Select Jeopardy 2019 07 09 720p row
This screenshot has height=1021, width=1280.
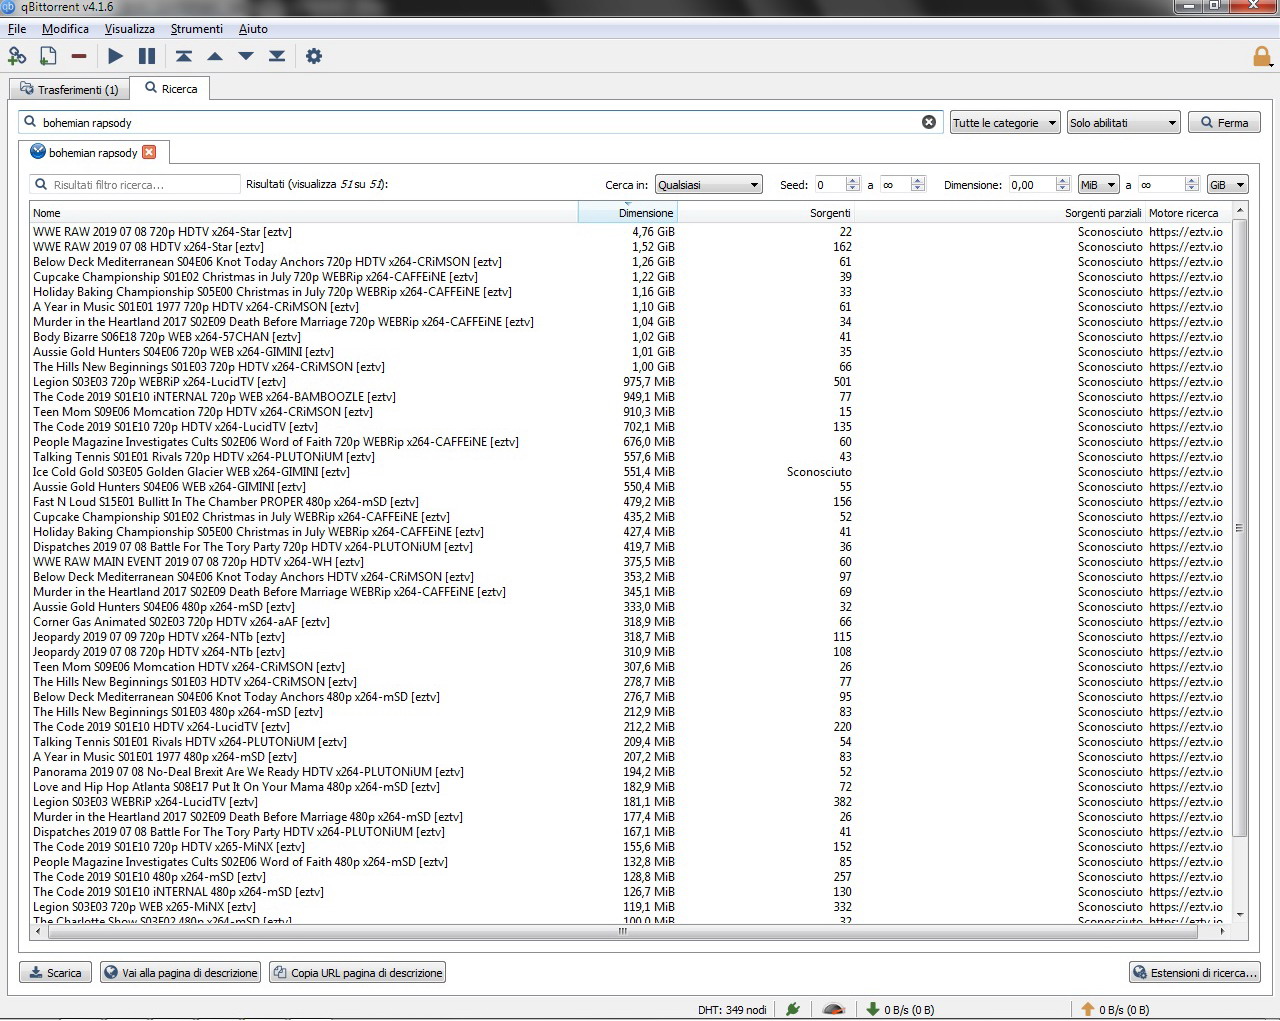coord(630,637)
